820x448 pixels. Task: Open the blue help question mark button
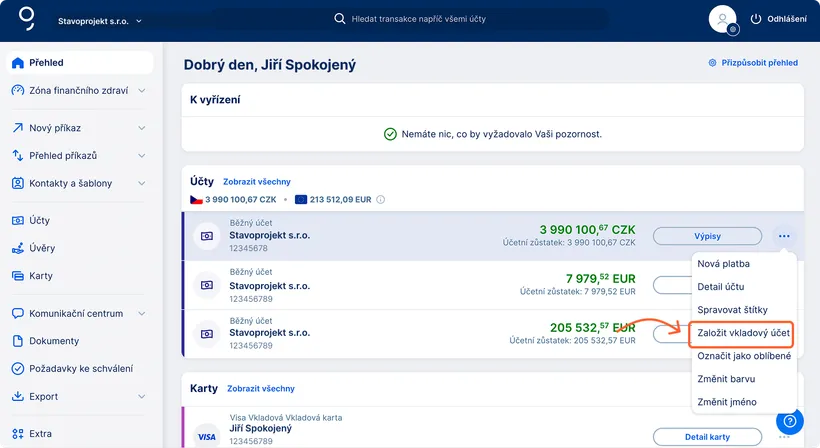coord(790,421)
